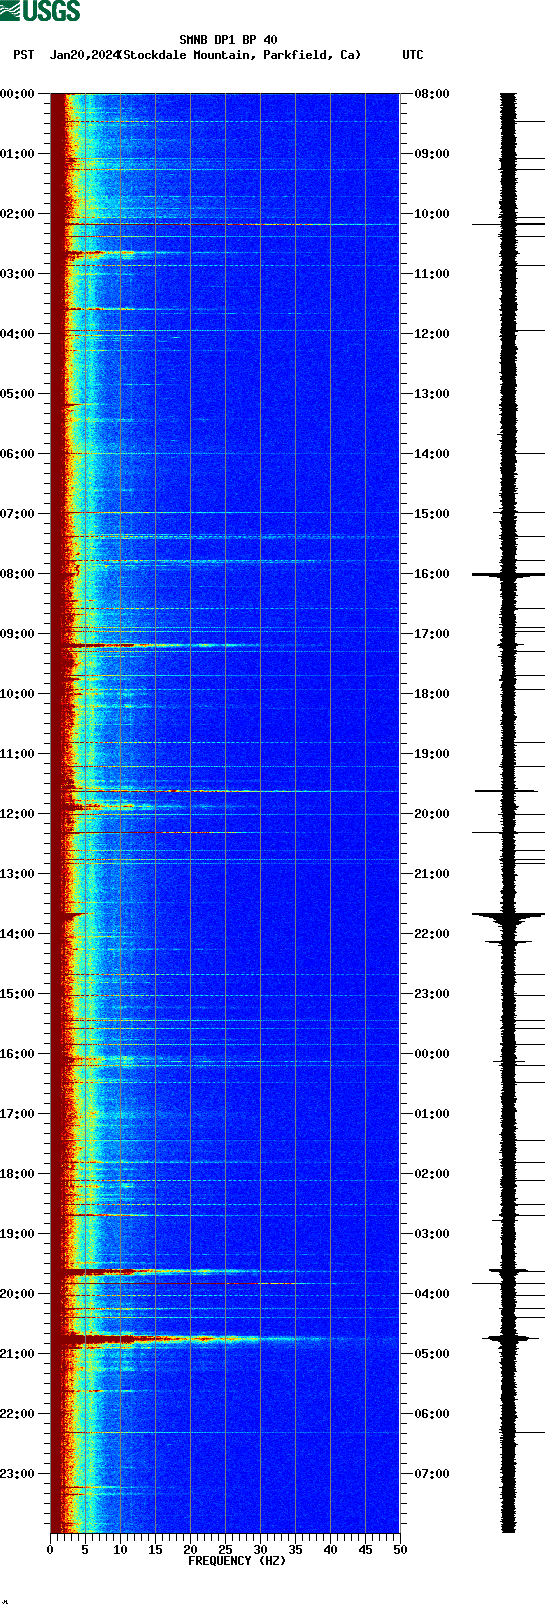Click the strong event near 20:45 PST in spectrogram

click(200, 1338)
